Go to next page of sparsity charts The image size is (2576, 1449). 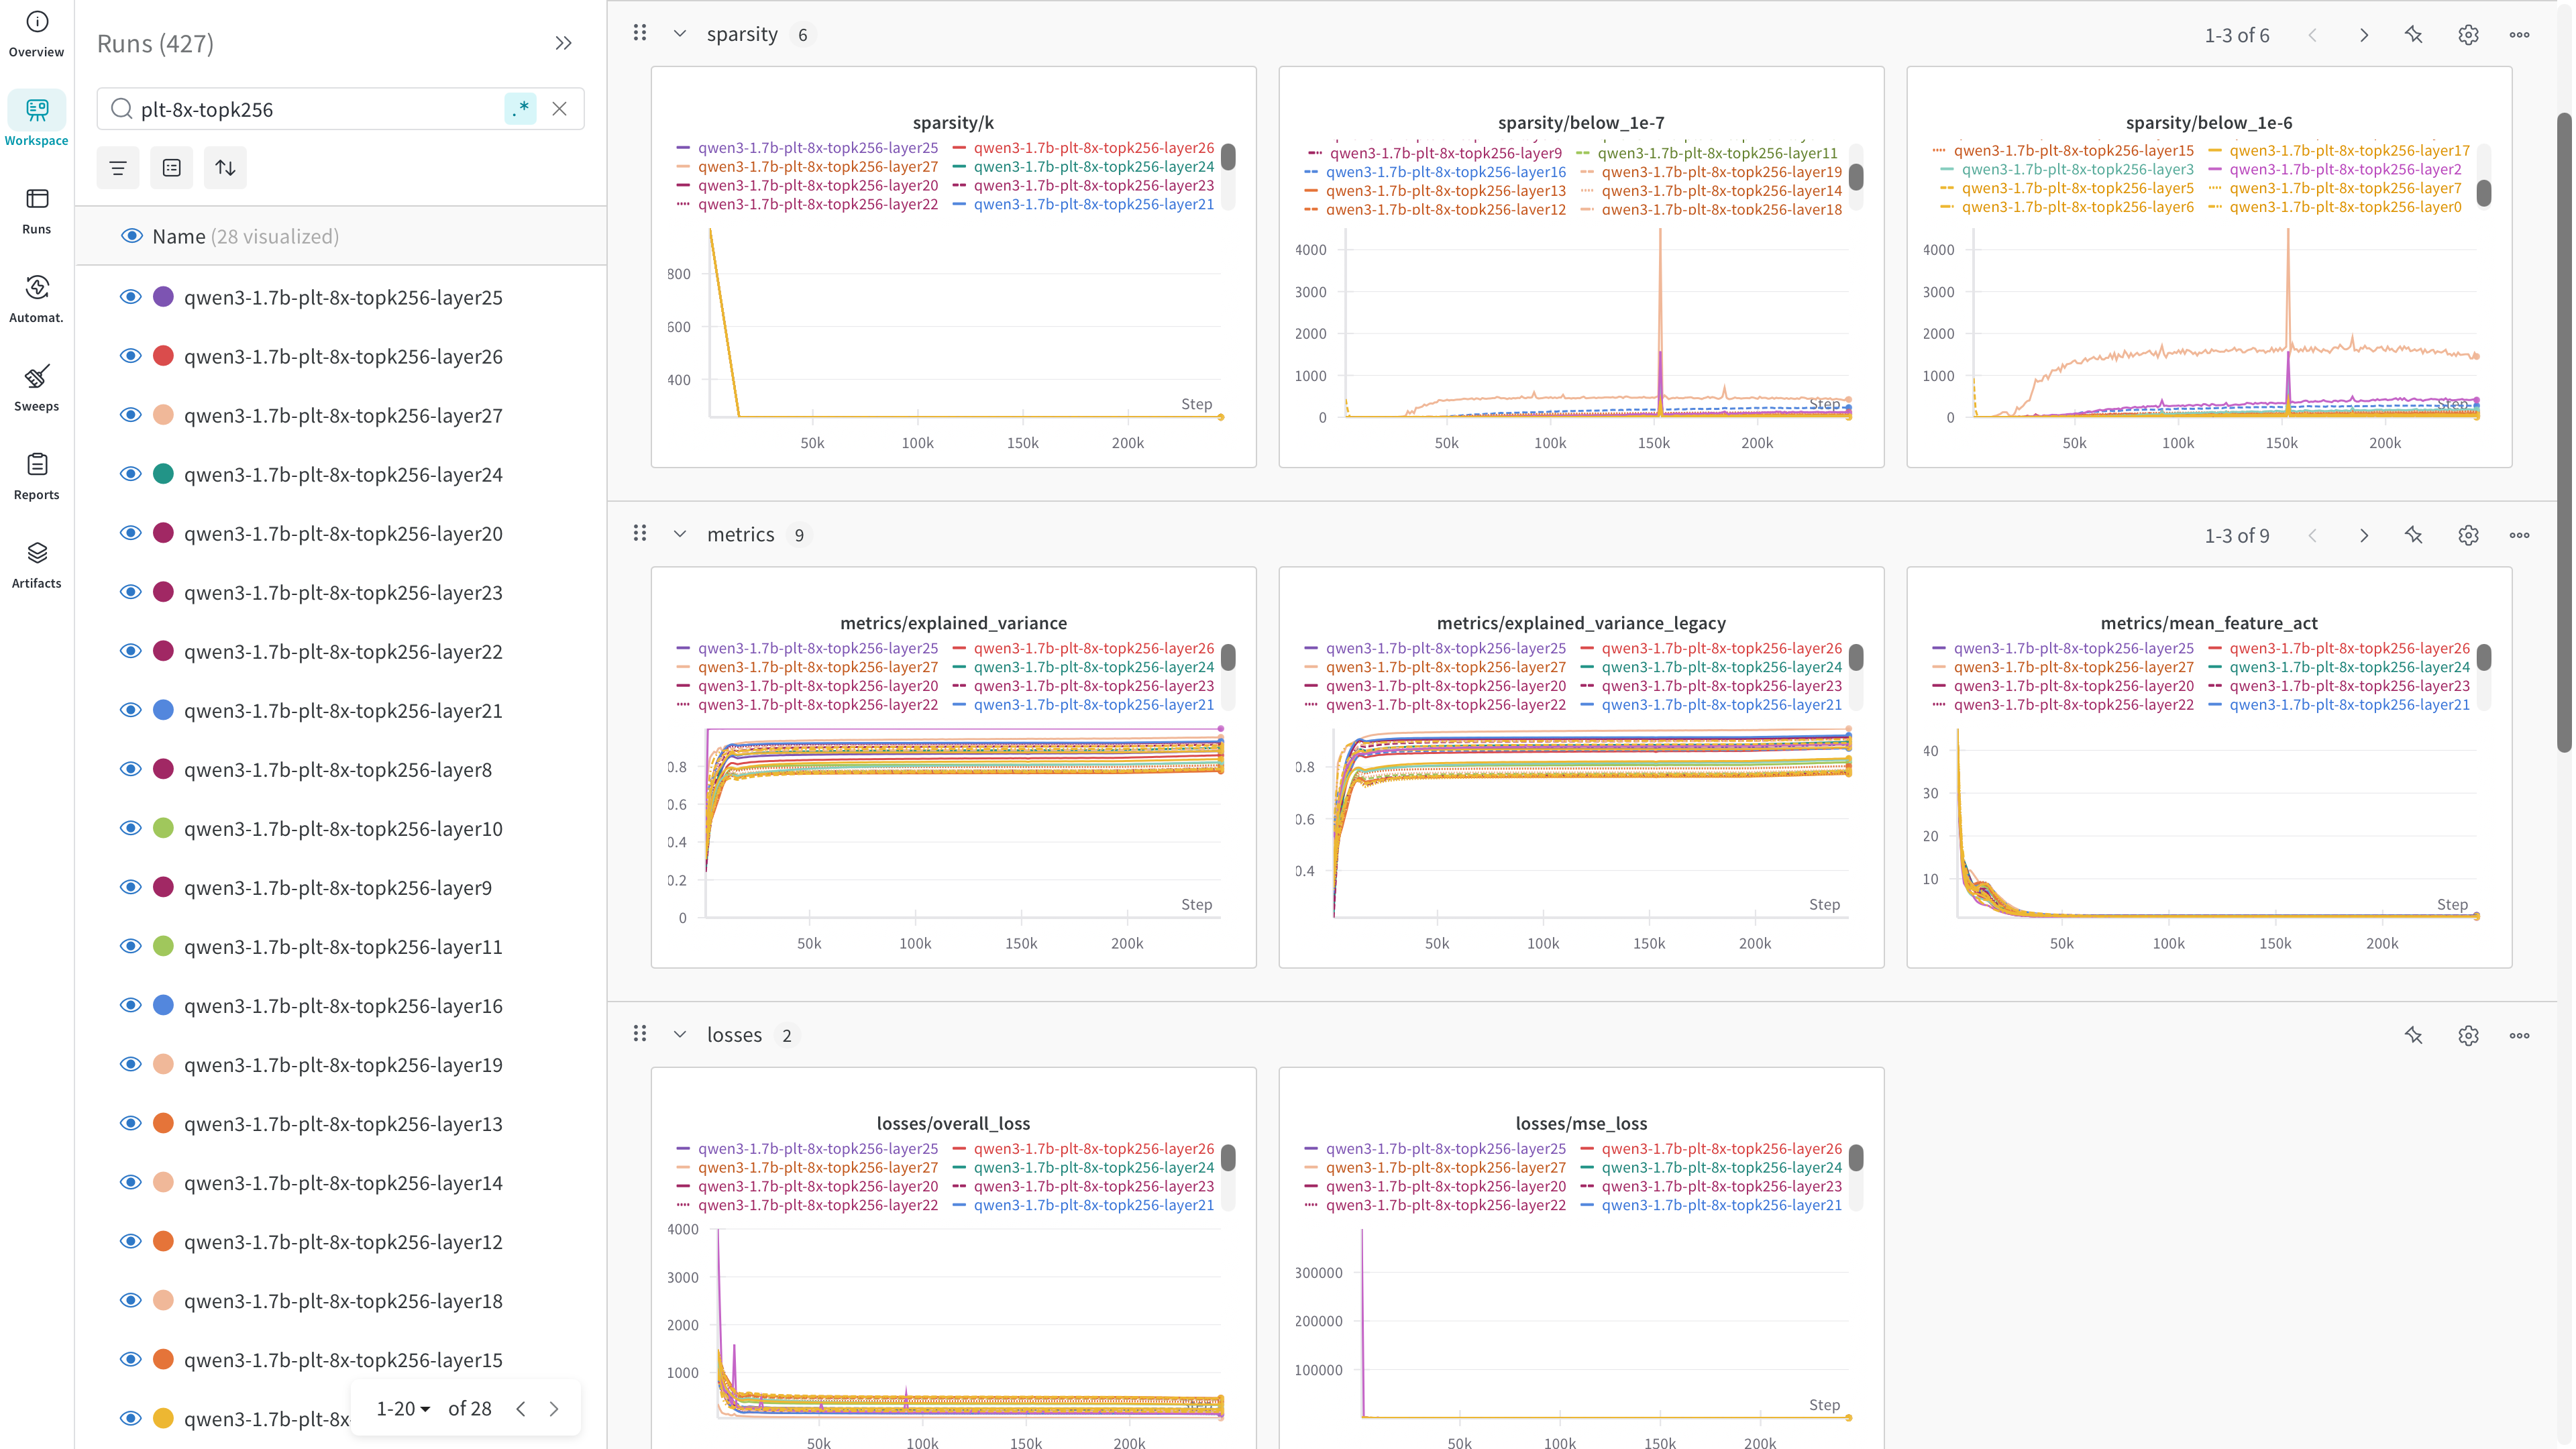tap(2364, 35)
